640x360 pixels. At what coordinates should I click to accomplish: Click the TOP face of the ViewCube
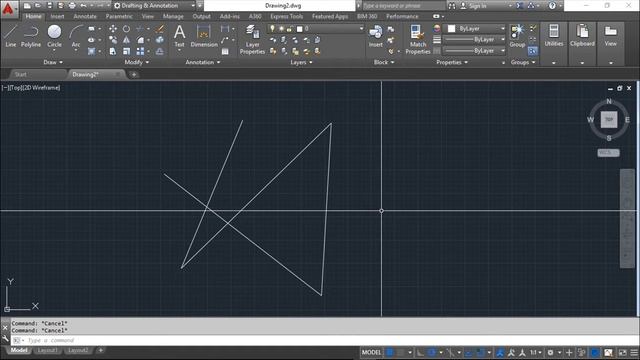click(x=609, y=120)
